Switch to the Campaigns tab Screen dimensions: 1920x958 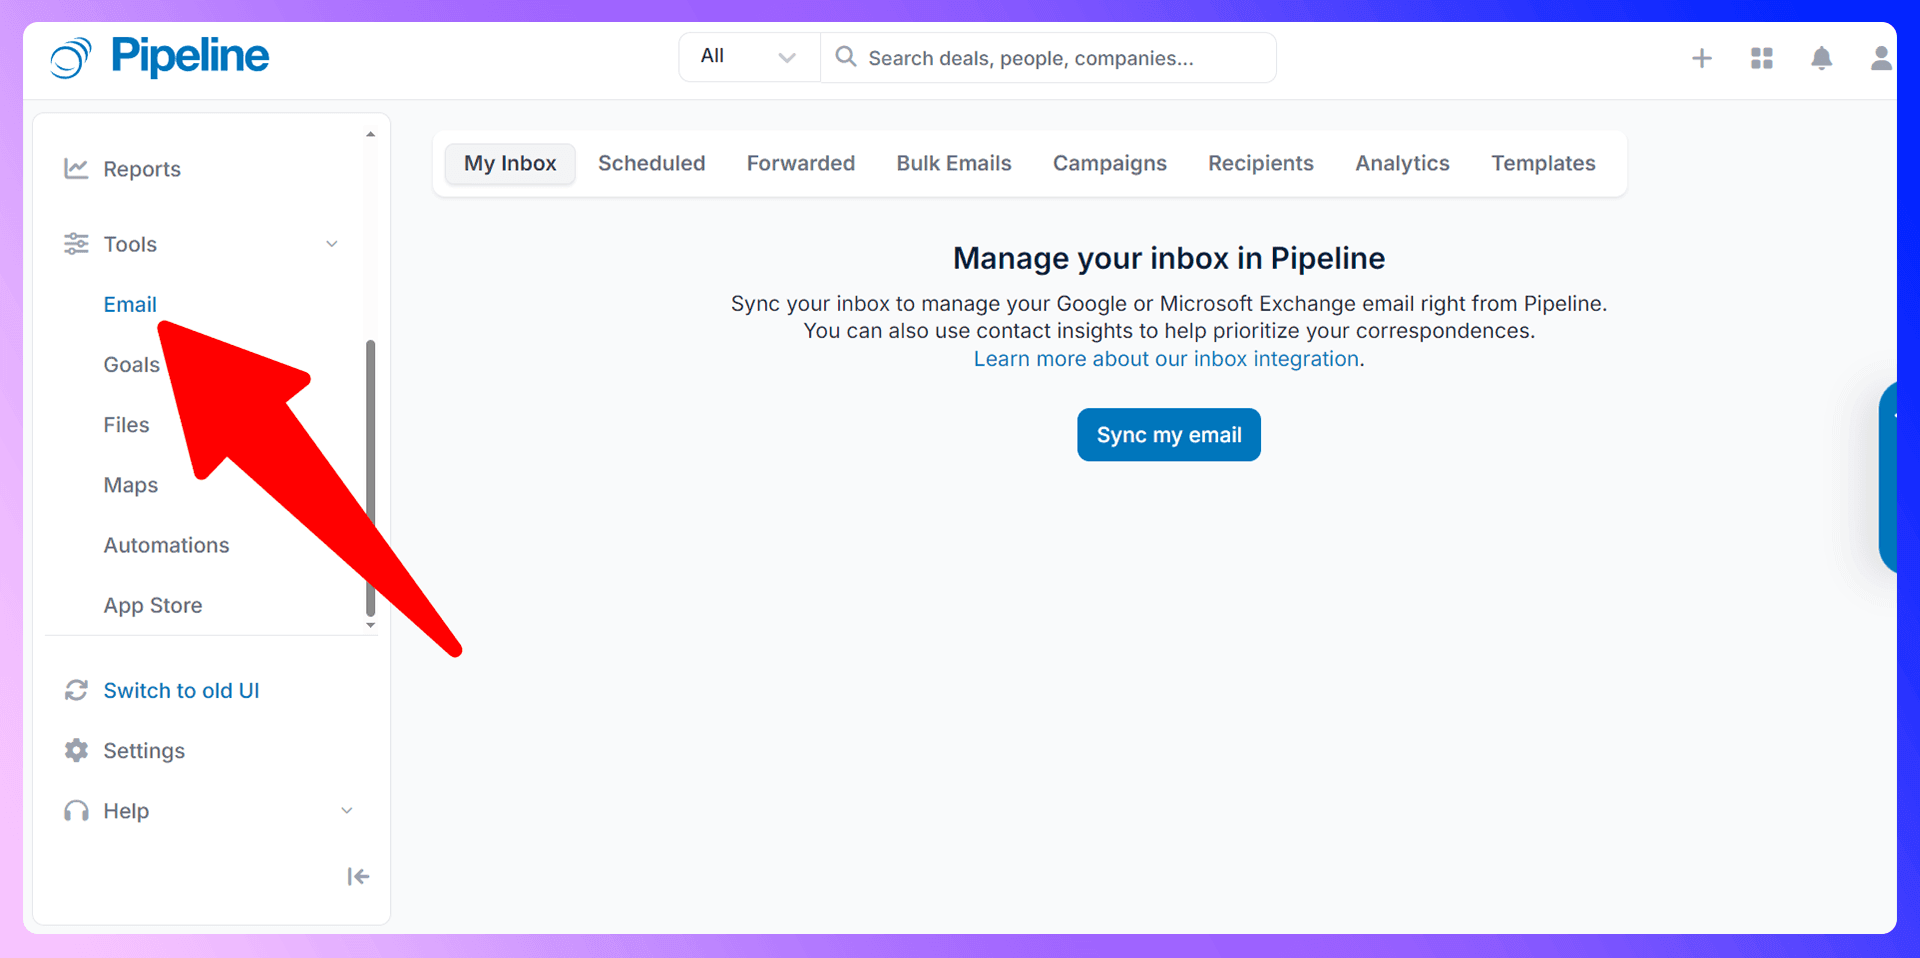coord(1110,163)
